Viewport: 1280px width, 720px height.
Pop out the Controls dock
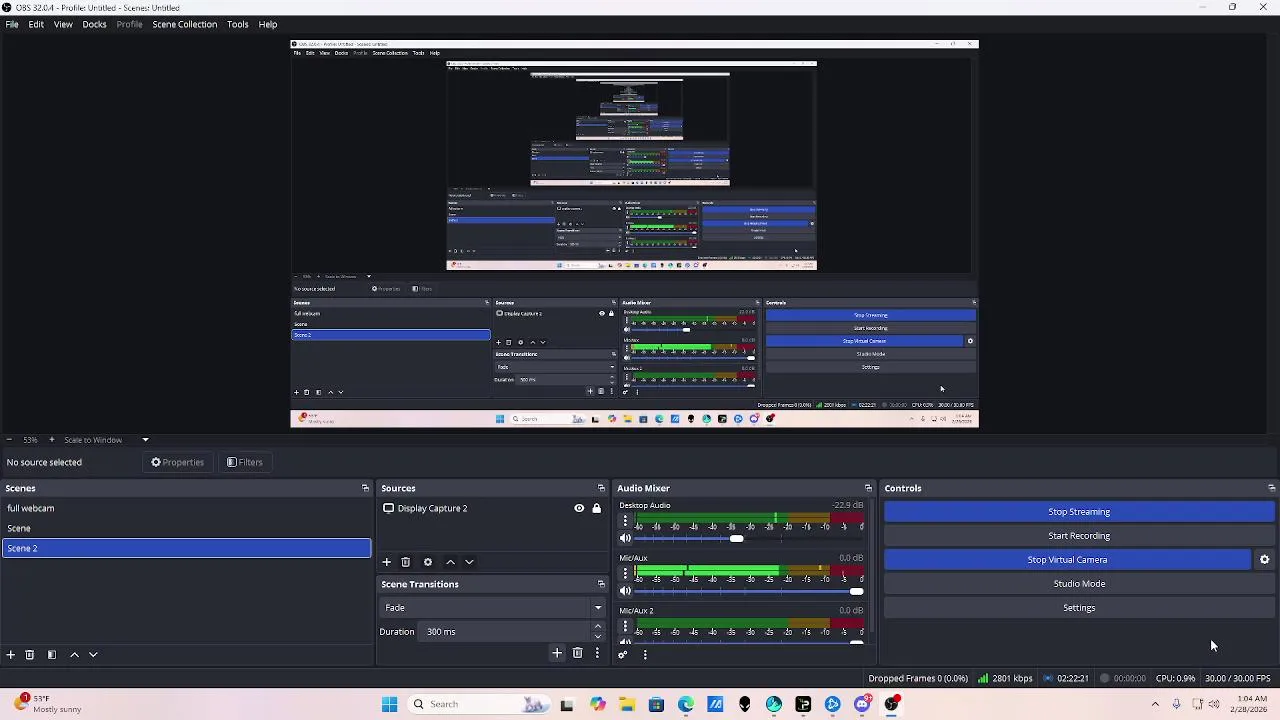(x=1271, y=488)
